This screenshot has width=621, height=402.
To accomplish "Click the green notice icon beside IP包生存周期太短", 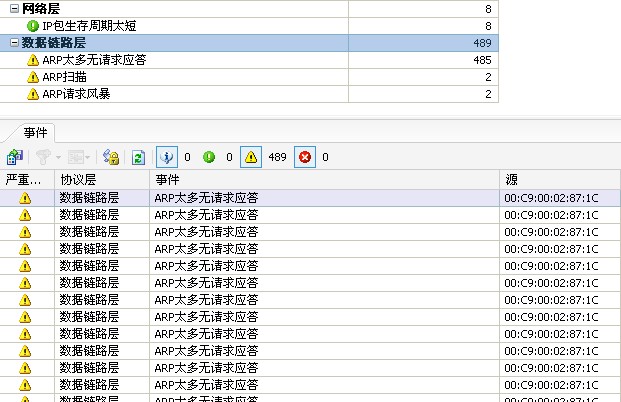I will pyautogui.click(x=33, y=26).
